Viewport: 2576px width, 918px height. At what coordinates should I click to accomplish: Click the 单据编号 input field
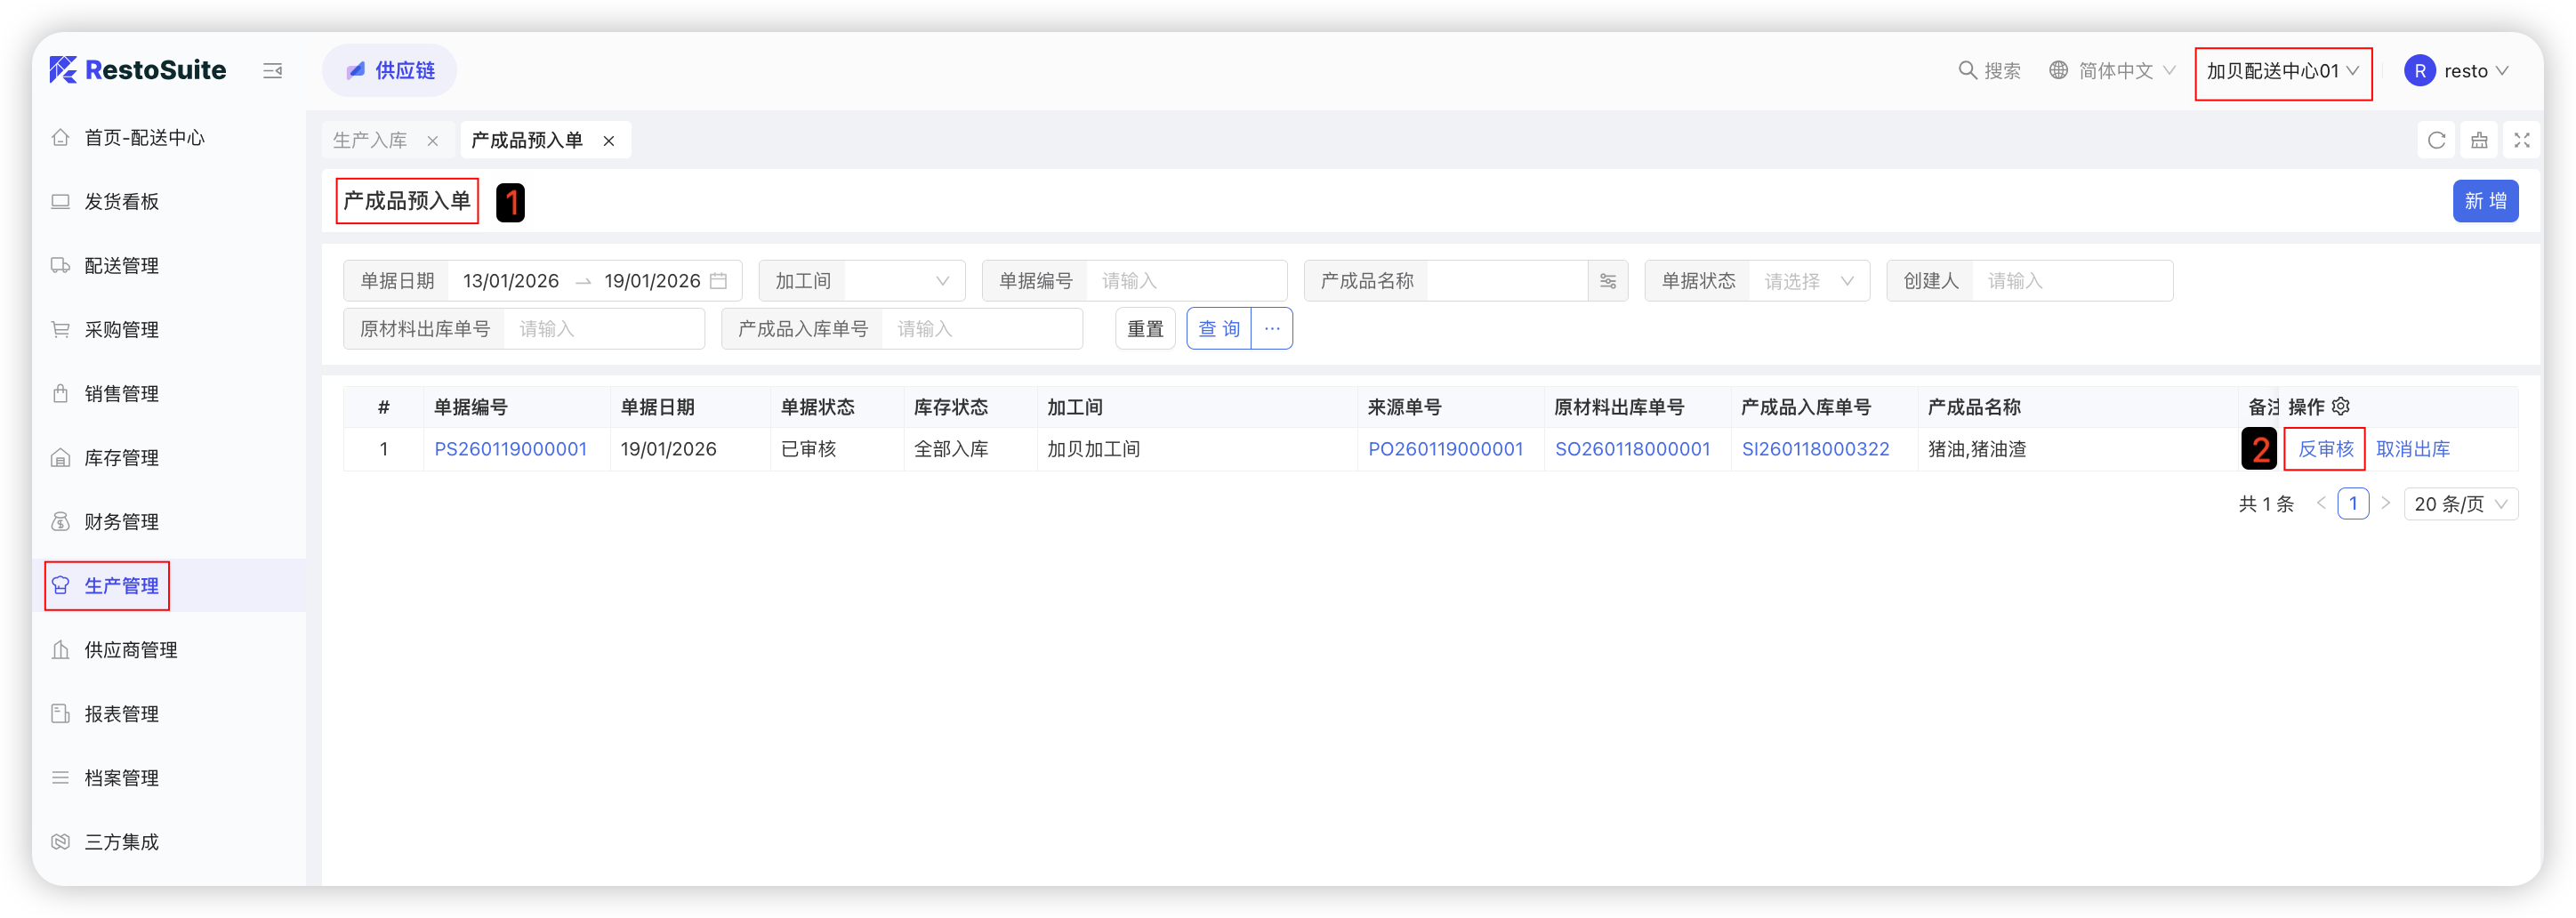1185,281
